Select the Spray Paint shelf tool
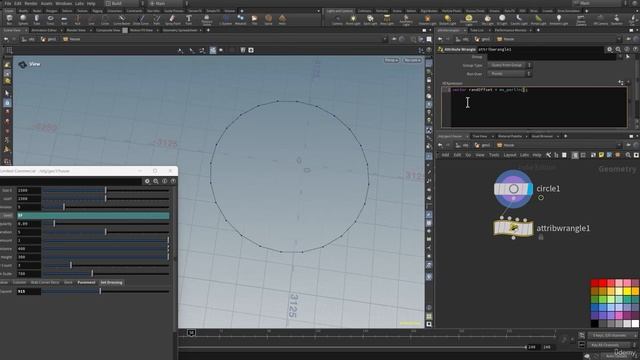 172,19
